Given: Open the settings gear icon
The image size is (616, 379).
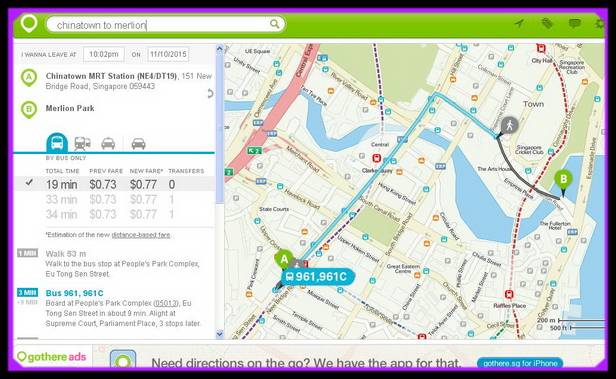Looking at the screenshot, I should 600,24.
